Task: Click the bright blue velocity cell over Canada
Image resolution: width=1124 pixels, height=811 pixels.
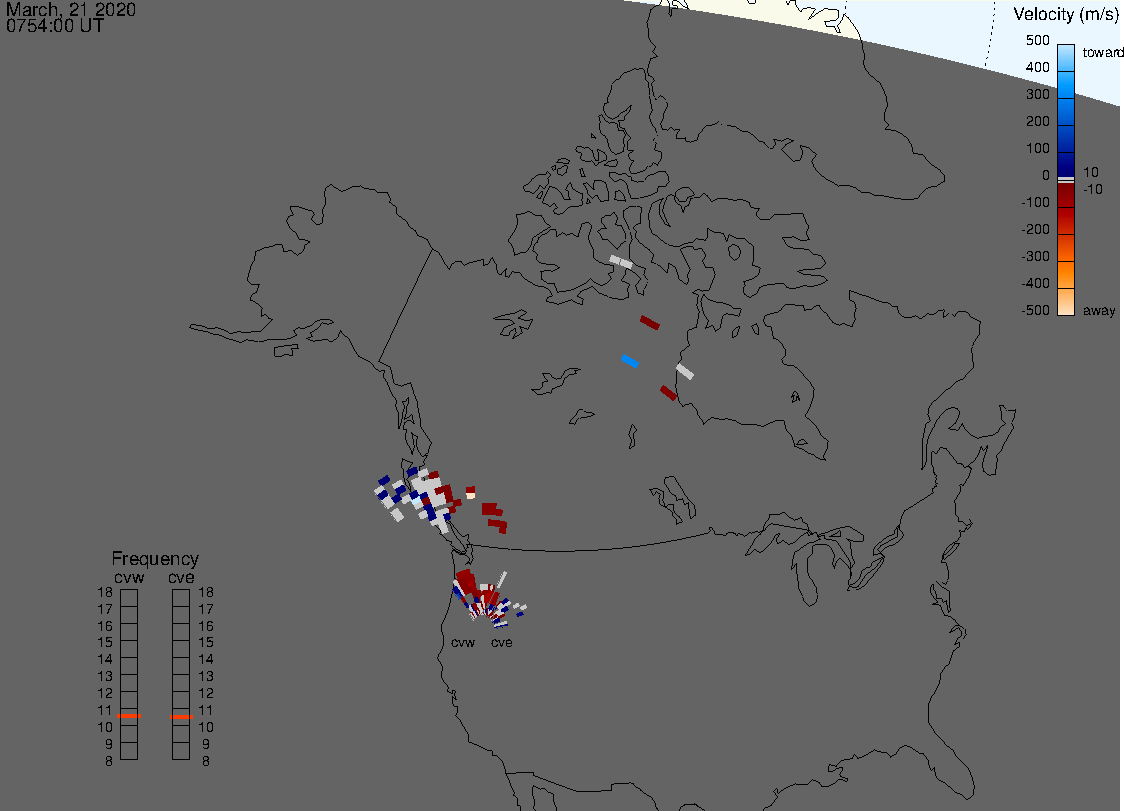Action: 630,361
